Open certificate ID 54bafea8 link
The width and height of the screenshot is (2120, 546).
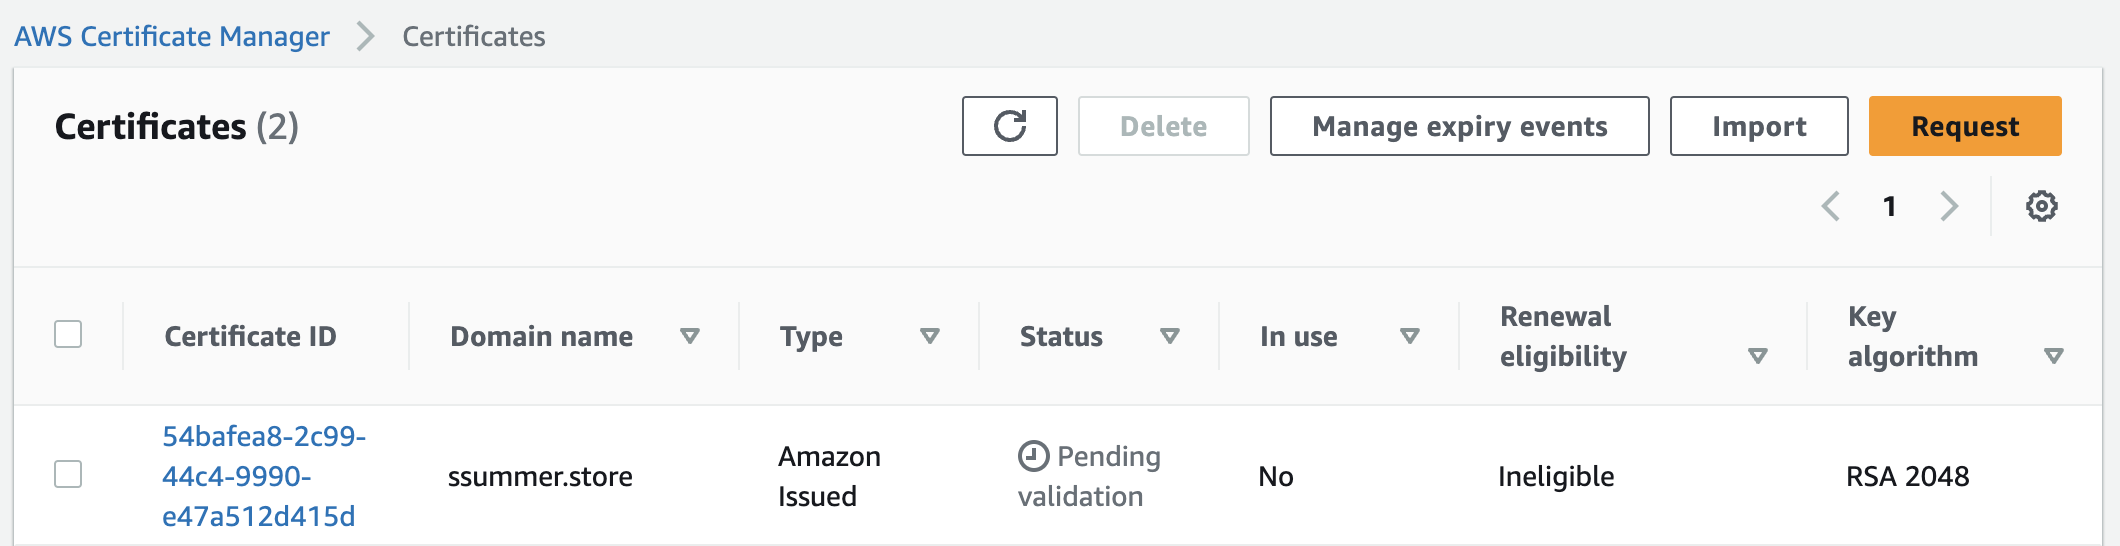pos(263,476)
